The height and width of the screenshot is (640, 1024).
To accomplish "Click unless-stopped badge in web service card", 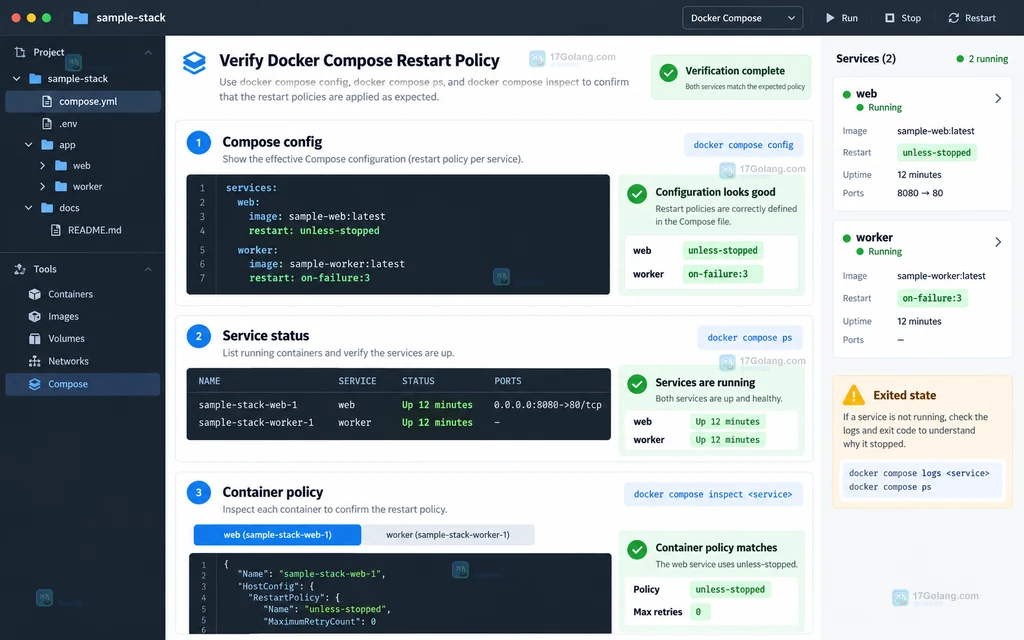I will 936,153.
